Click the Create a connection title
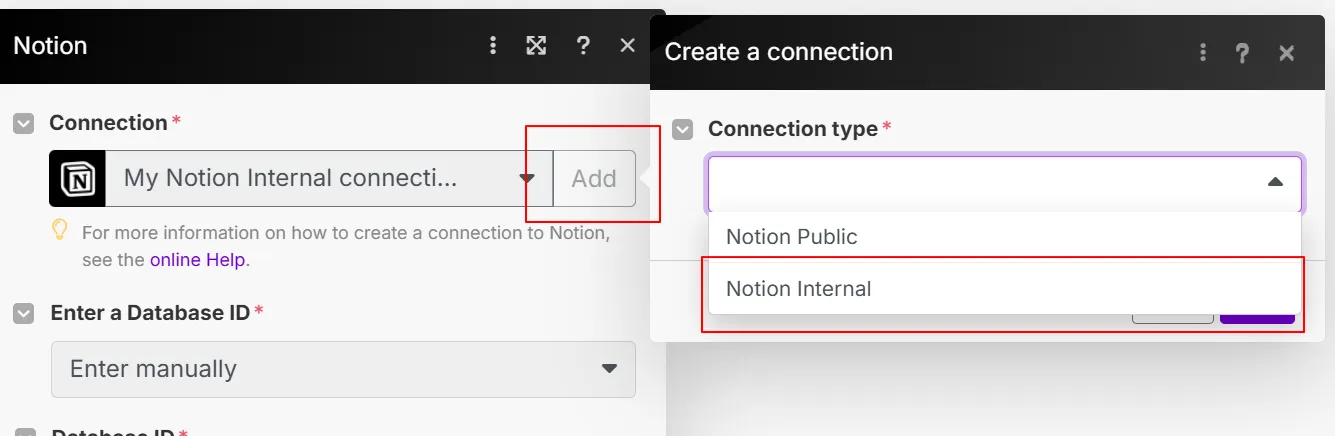The height and width of the screenshot is (436, 1335). (x=779, y=52)
